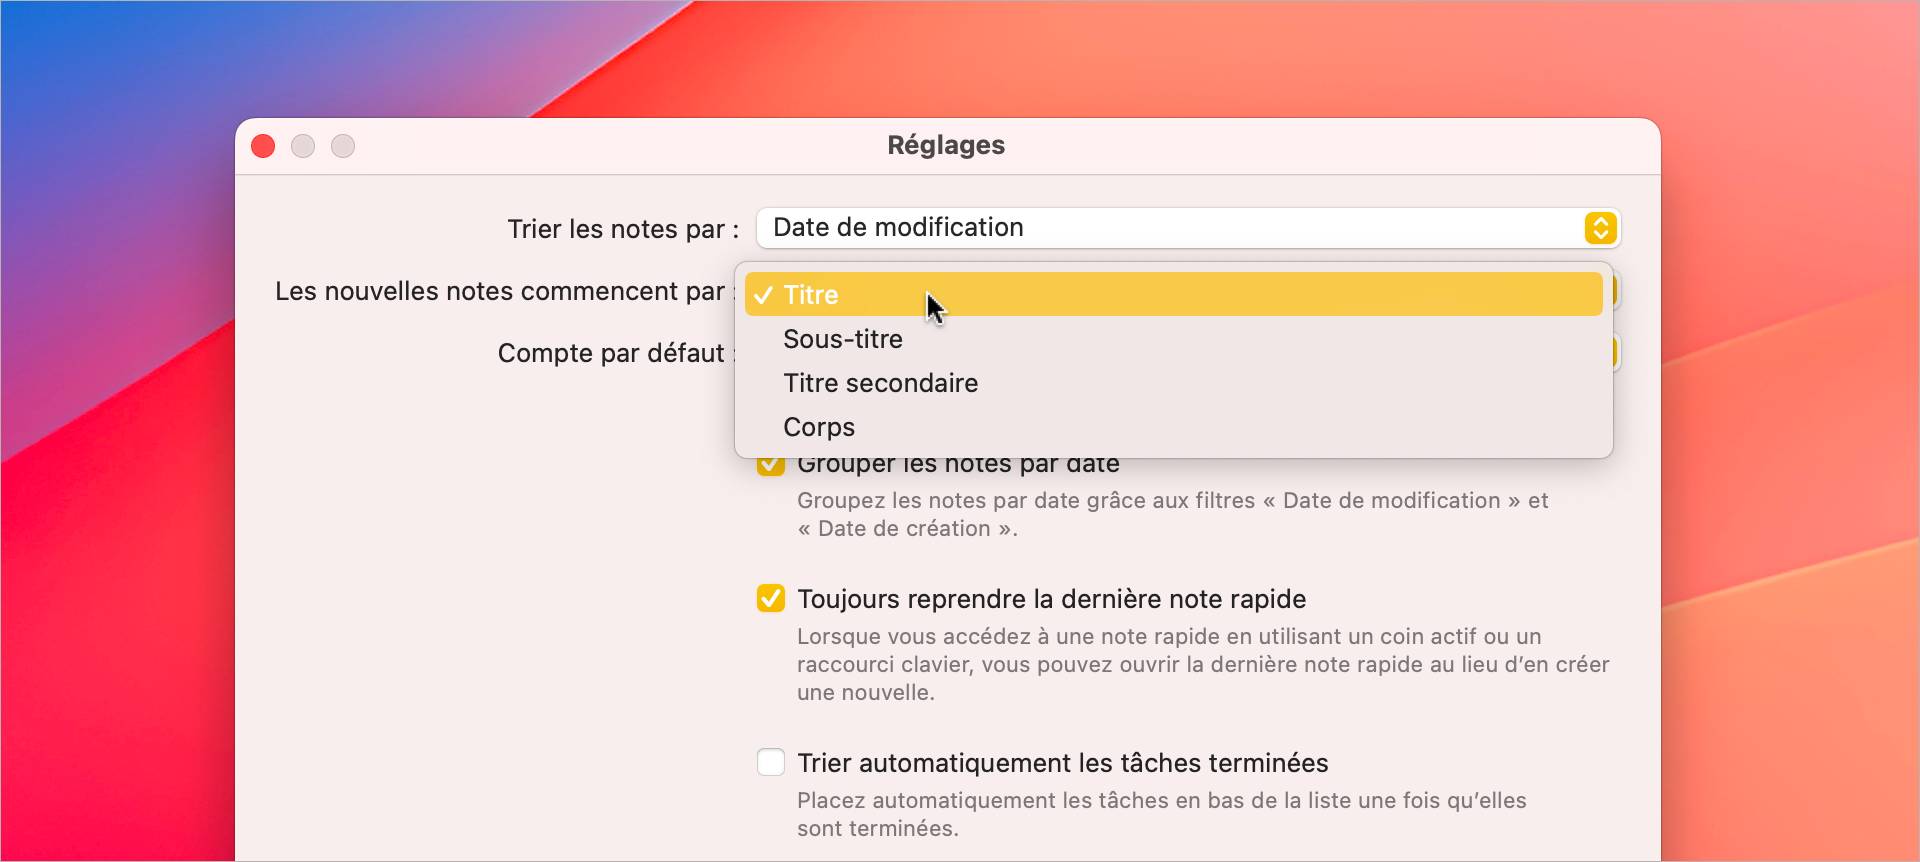Click the green zoom button icon
The image size is (1920, 862).
point(342,146)
